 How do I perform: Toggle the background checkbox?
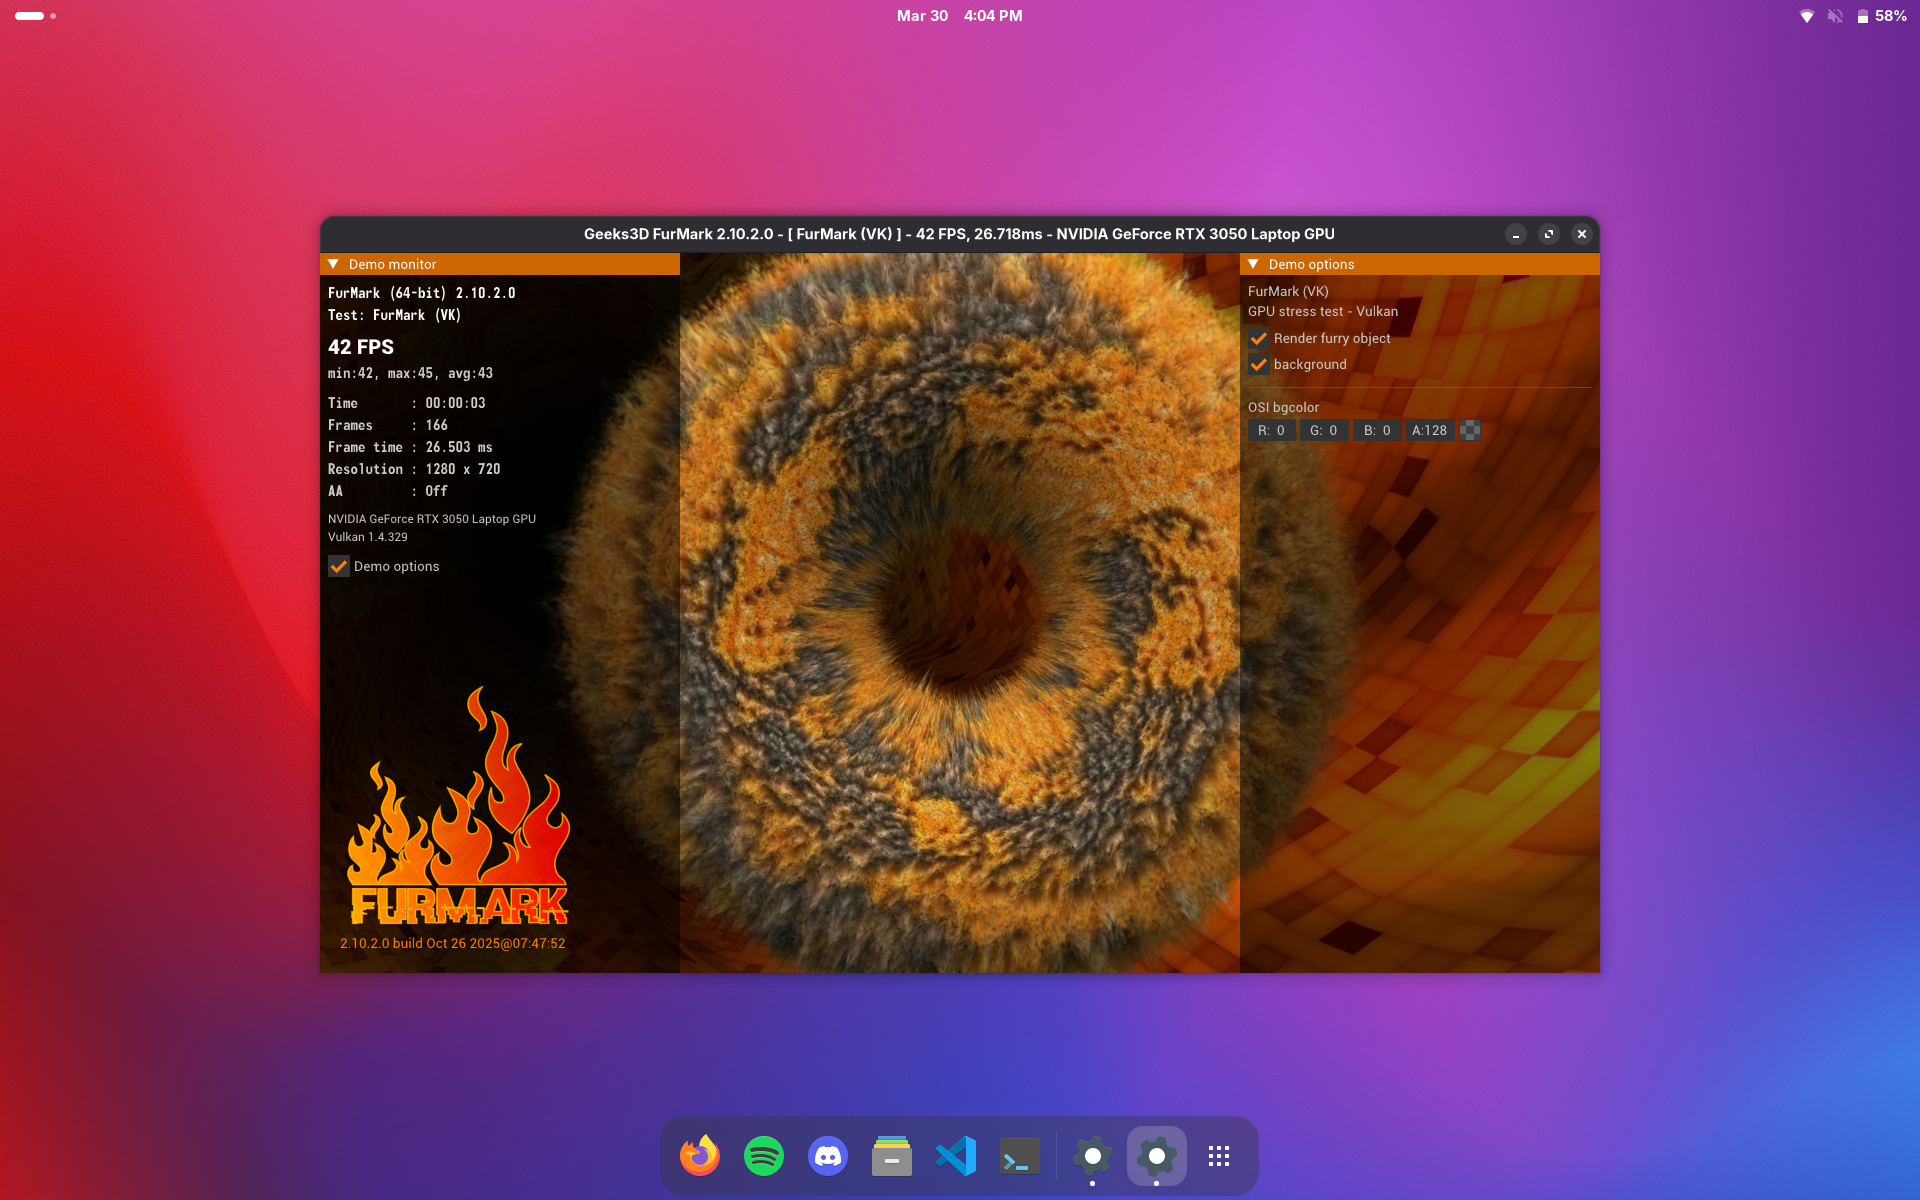(1259, 364)
